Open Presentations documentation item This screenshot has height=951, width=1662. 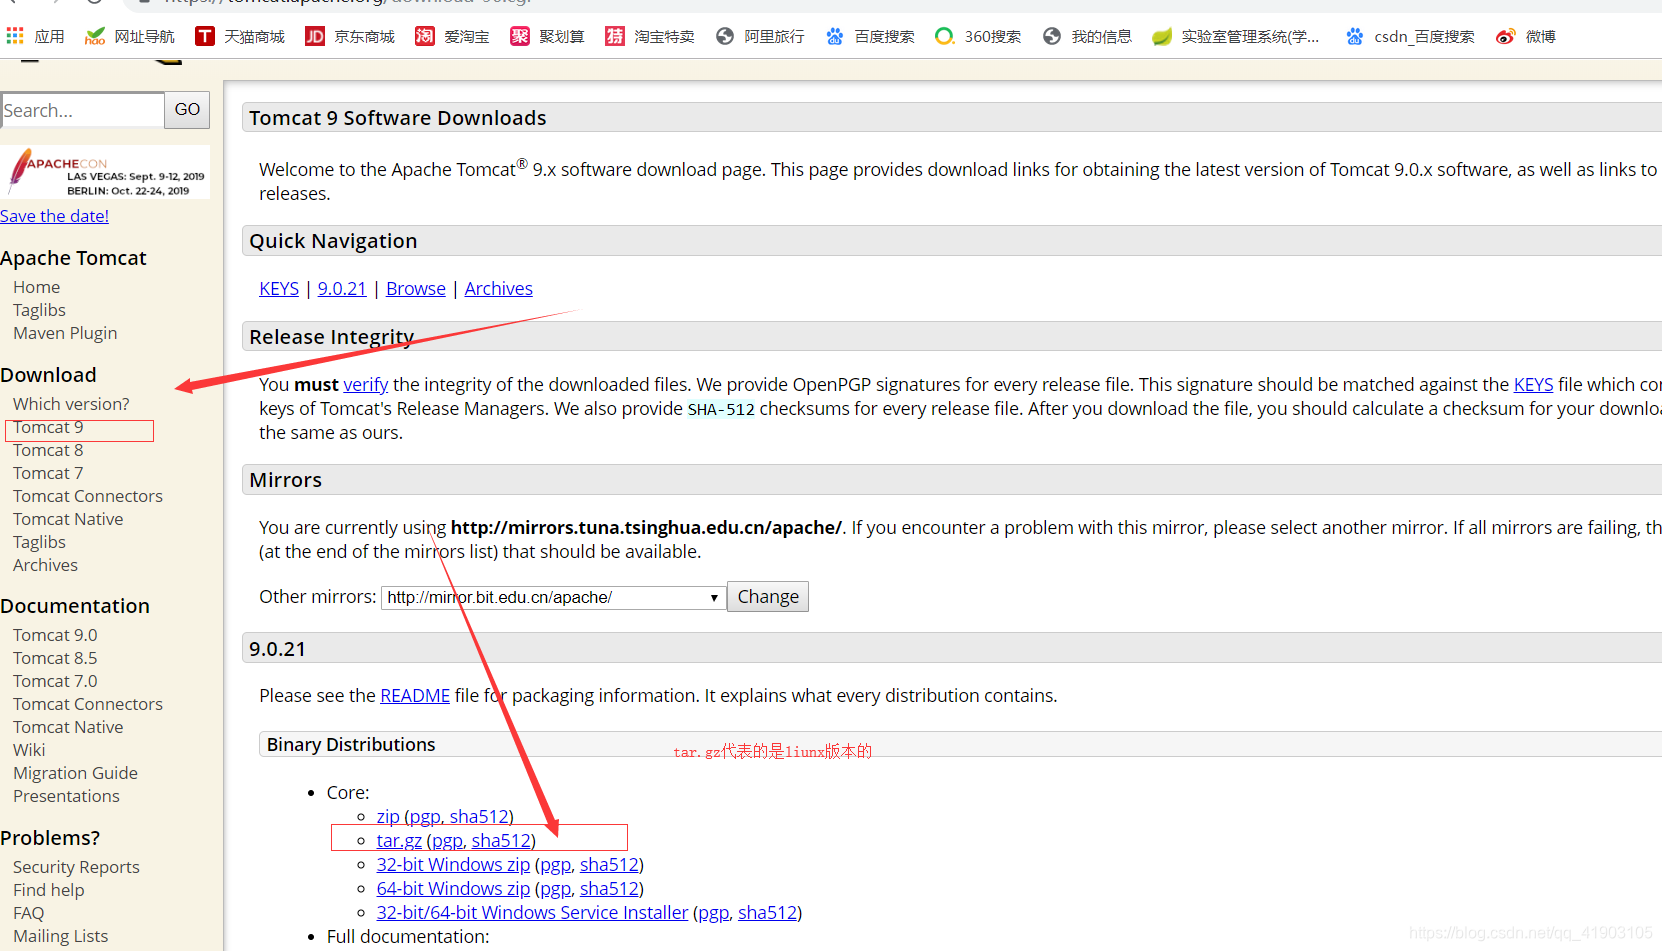[66, 796]
